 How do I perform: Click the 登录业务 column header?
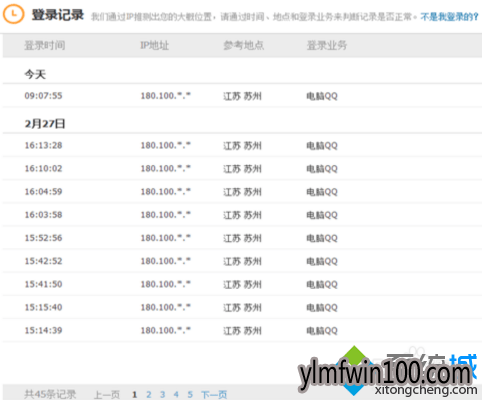(x=327, y=45)
